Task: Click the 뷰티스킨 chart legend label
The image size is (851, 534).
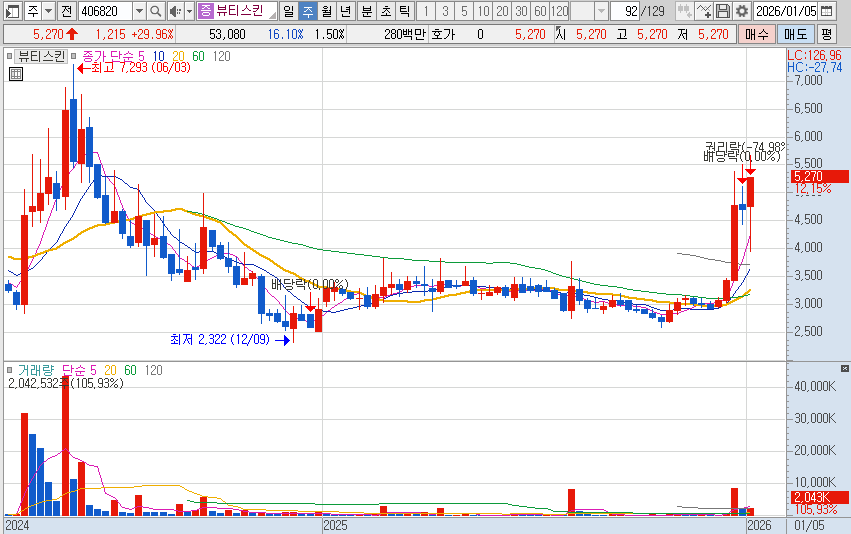Action: (x=41, y=56)
